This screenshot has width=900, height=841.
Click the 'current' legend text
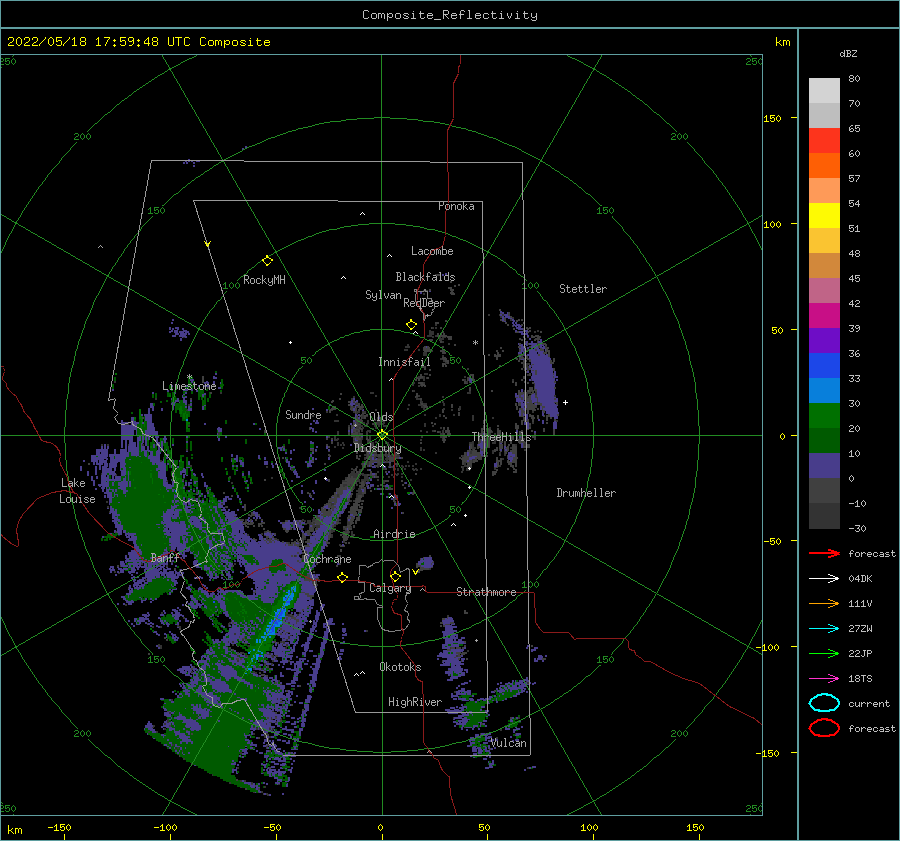pos(869,703)
